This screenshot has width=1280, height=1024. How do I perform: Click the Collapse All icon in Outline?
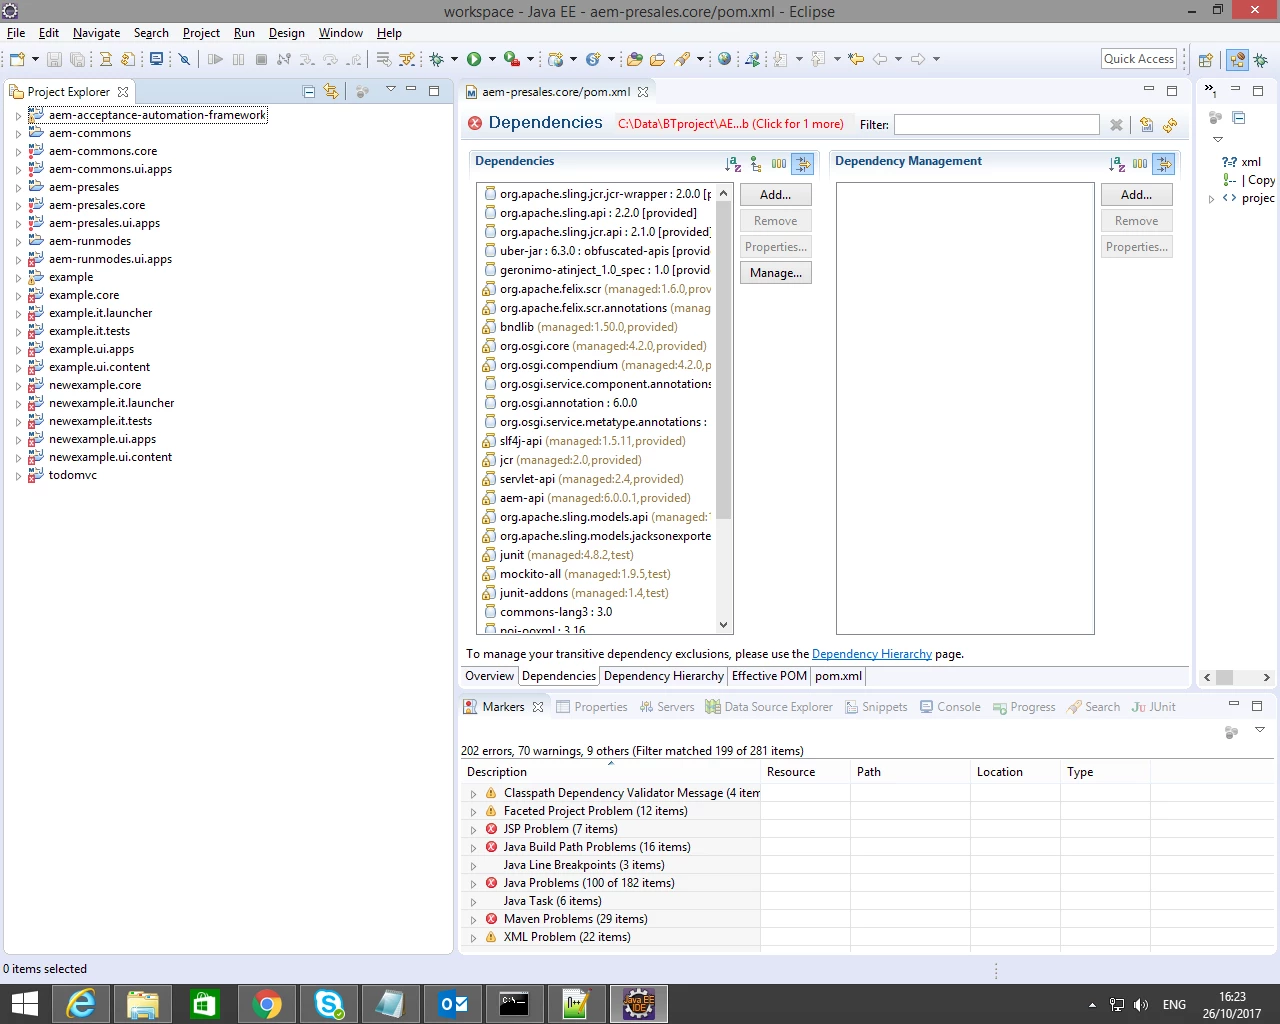point(1239,118)
